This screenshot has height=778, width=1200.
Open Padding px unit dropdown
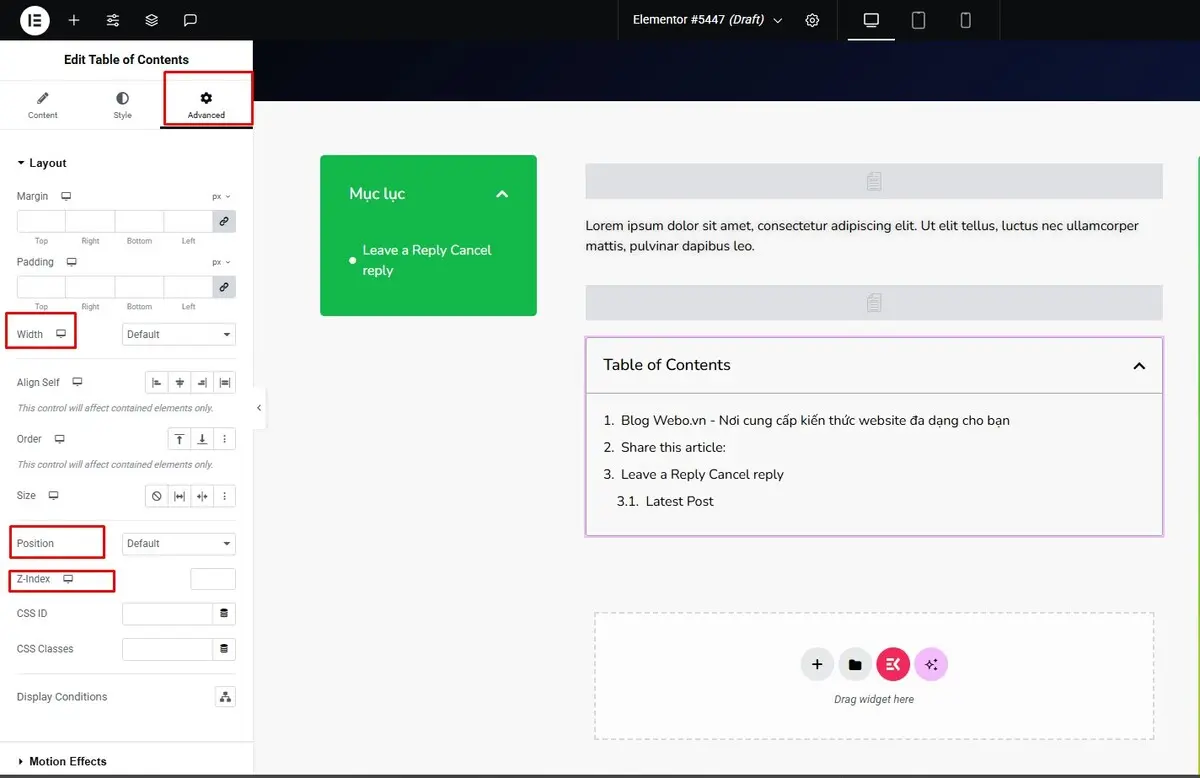click(221, 263)
